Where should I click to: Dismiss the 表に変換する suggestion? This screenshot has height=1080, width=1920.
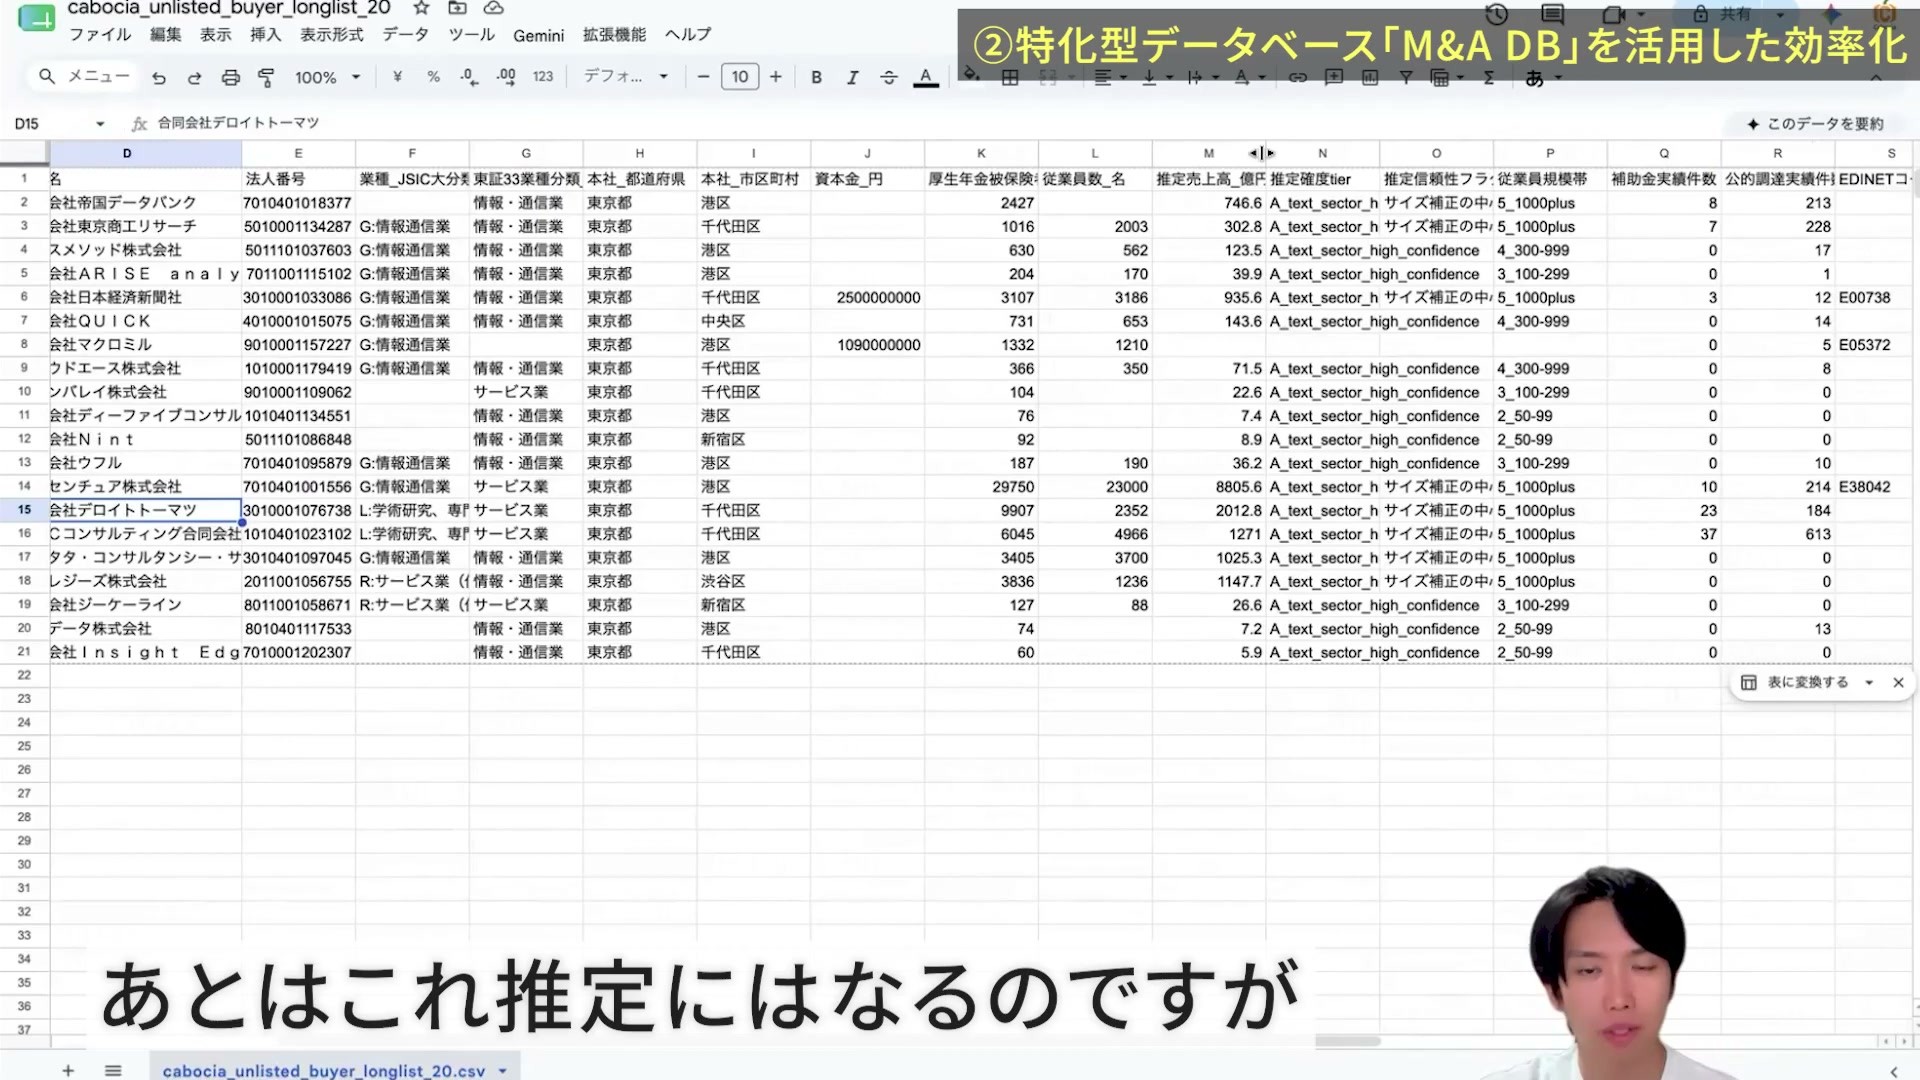coord(1898,682)
